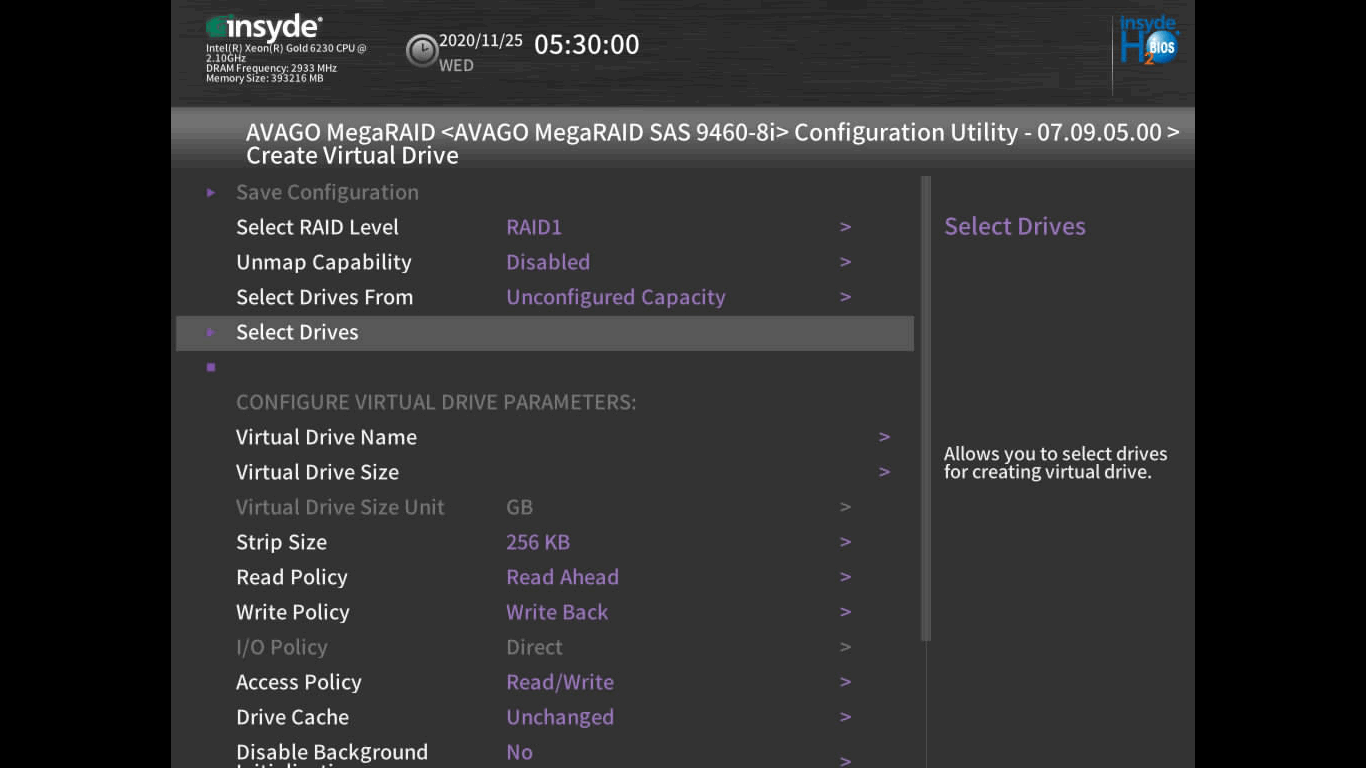Viewport: 1366px width, 768px height.
Task: Change Write Policy from Write Back
Action: (x=556, y=612)
